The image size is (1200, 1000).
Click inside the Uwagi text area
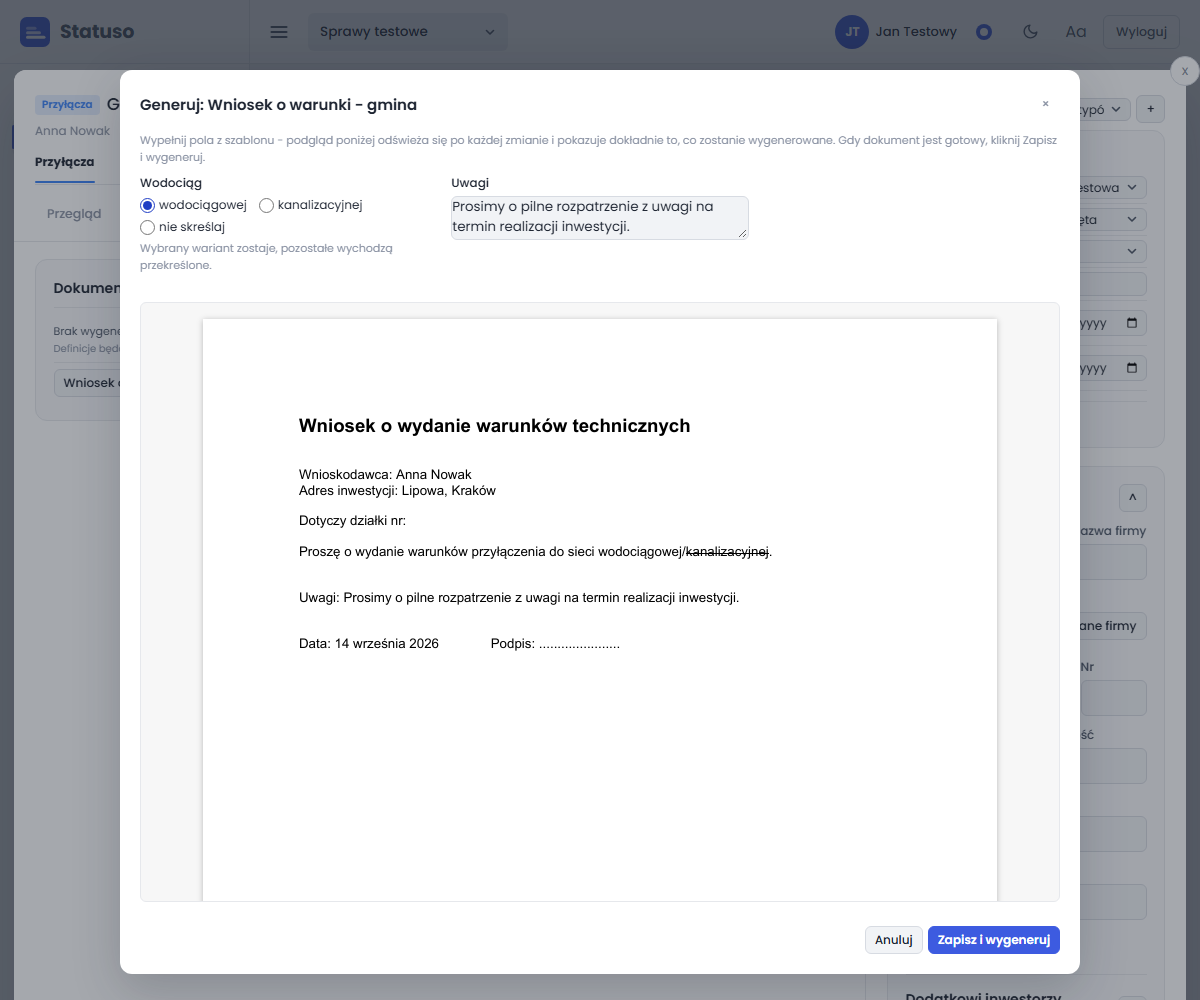coord(599,218)
